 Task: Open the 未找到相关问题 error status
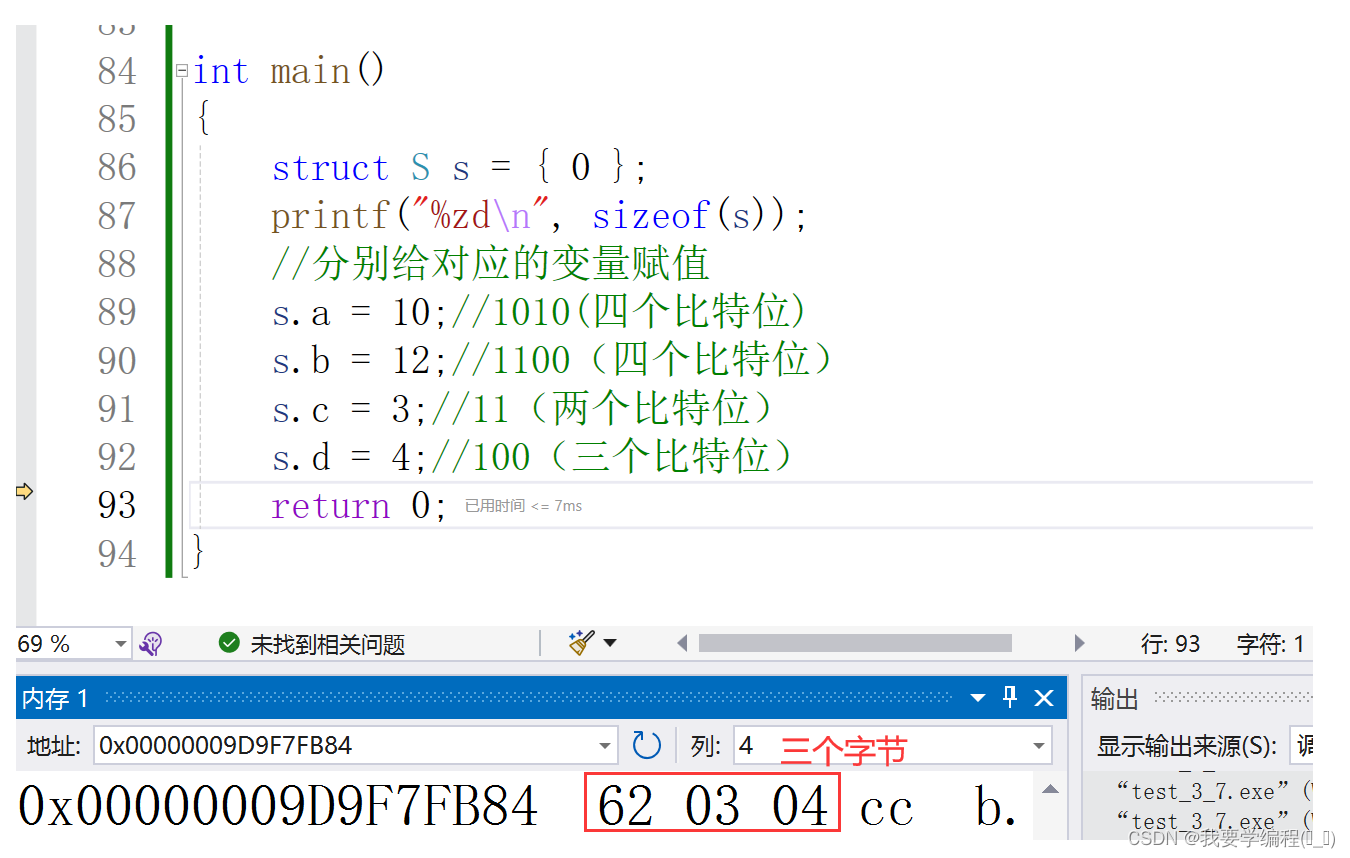(327, 644)
